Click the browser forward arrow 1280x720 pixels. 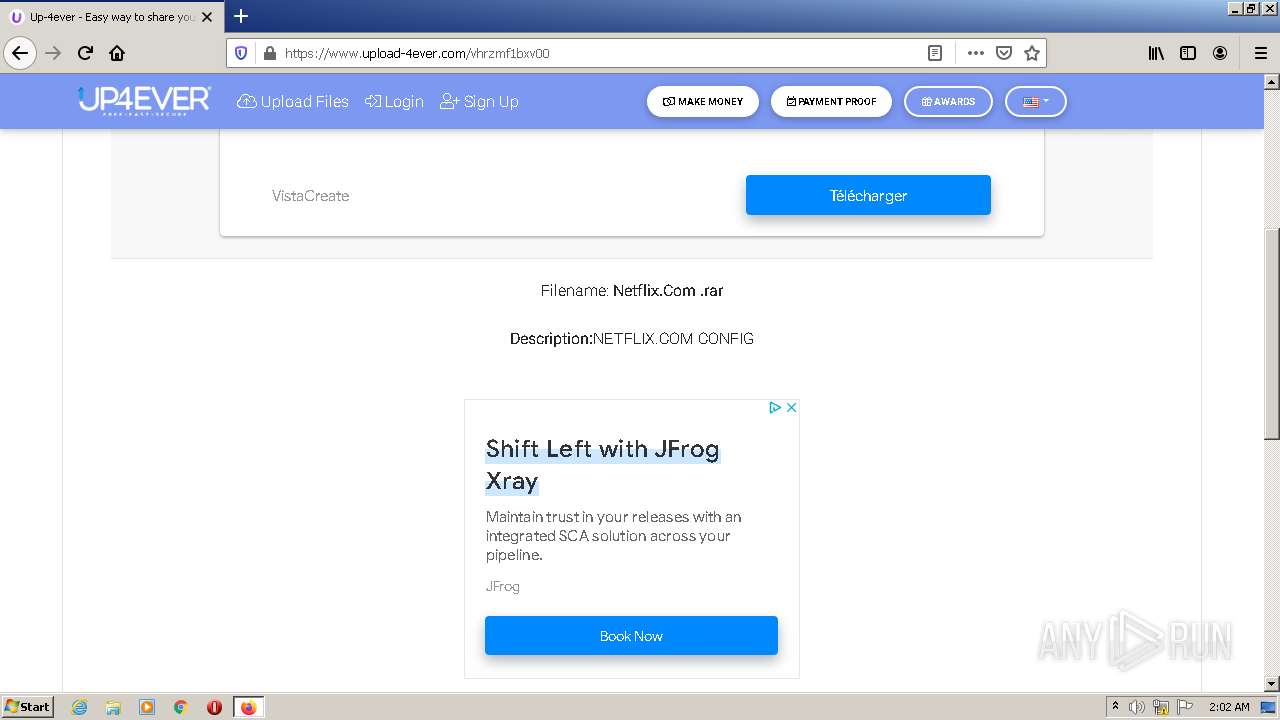coord(53,53)
